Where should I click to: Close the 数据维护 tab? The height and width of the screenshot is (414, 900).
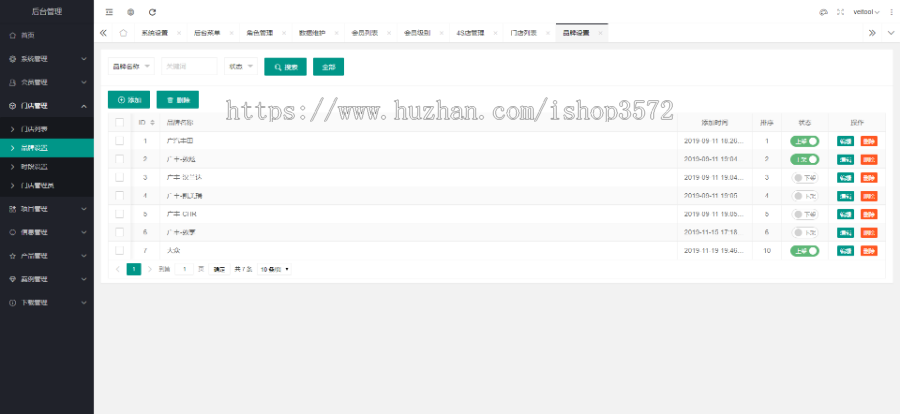point(336,33)
